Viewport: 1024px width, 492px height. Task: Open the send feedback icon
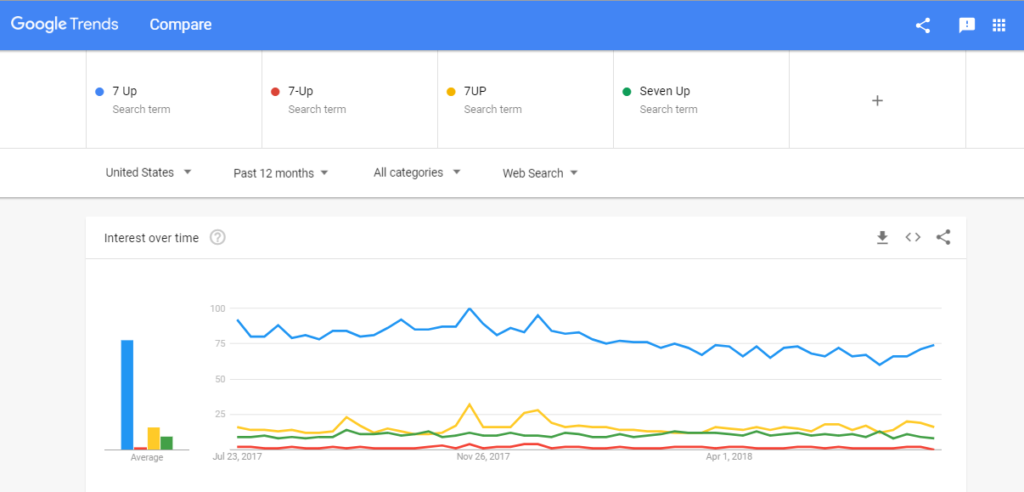tap(967, 25)
